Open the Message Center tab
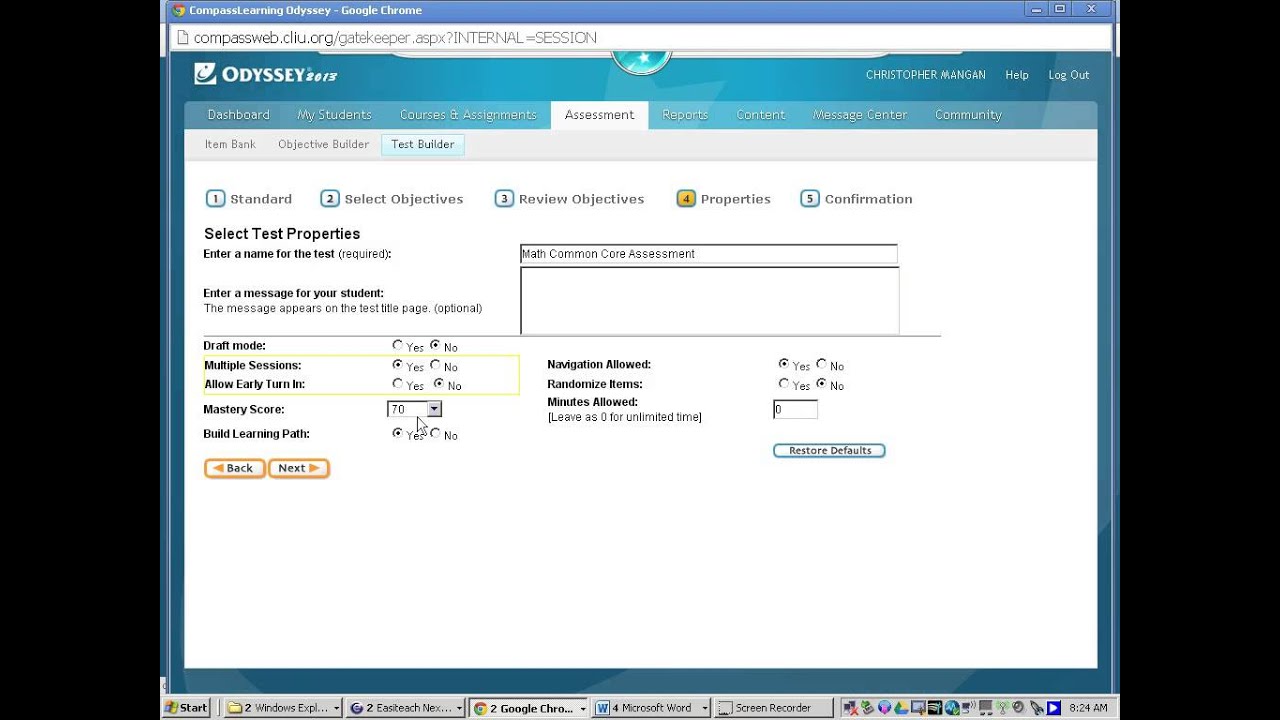Screen dimensions: 1280x720 pyautogui.click(x=860, y=115)
